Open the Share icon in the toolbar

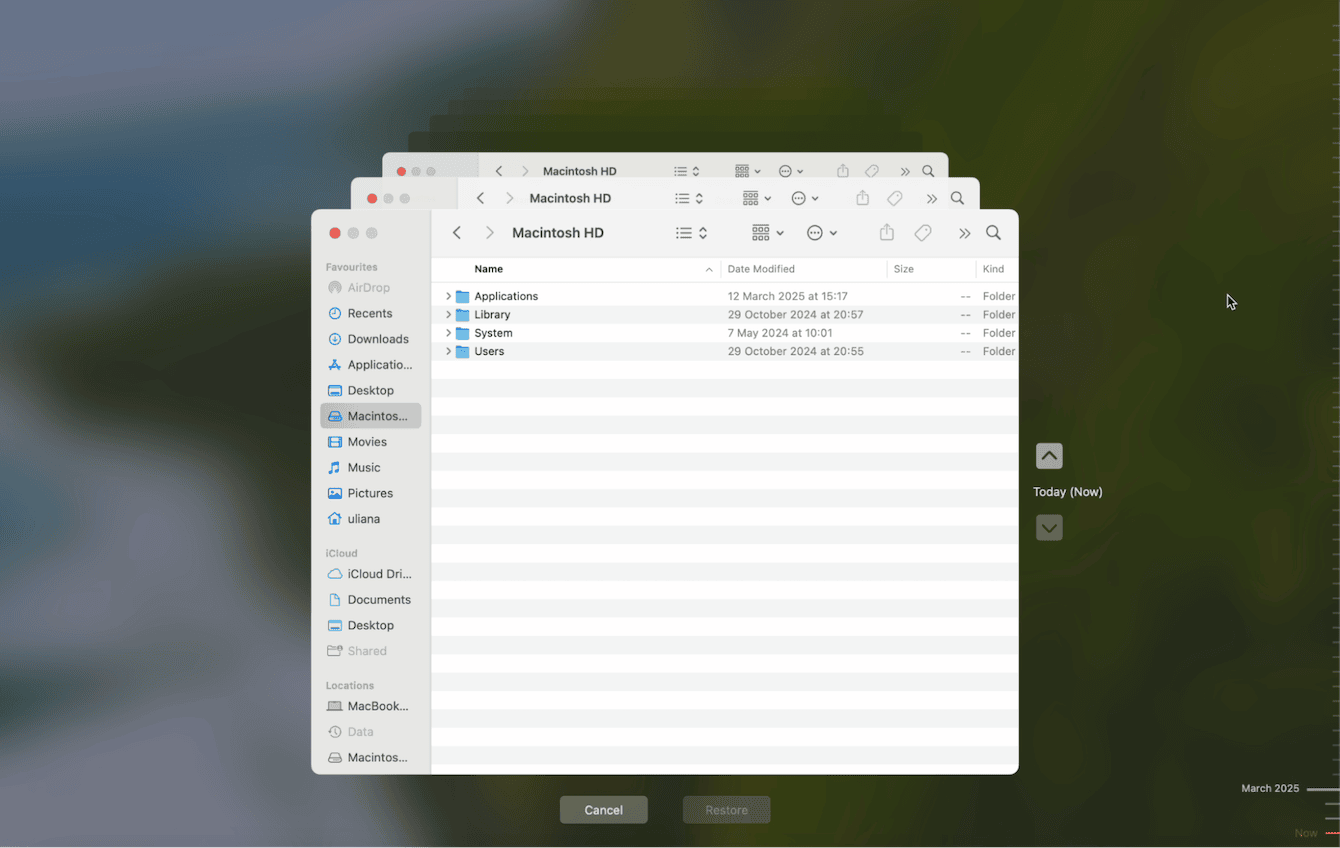click(x=886, y=232)
